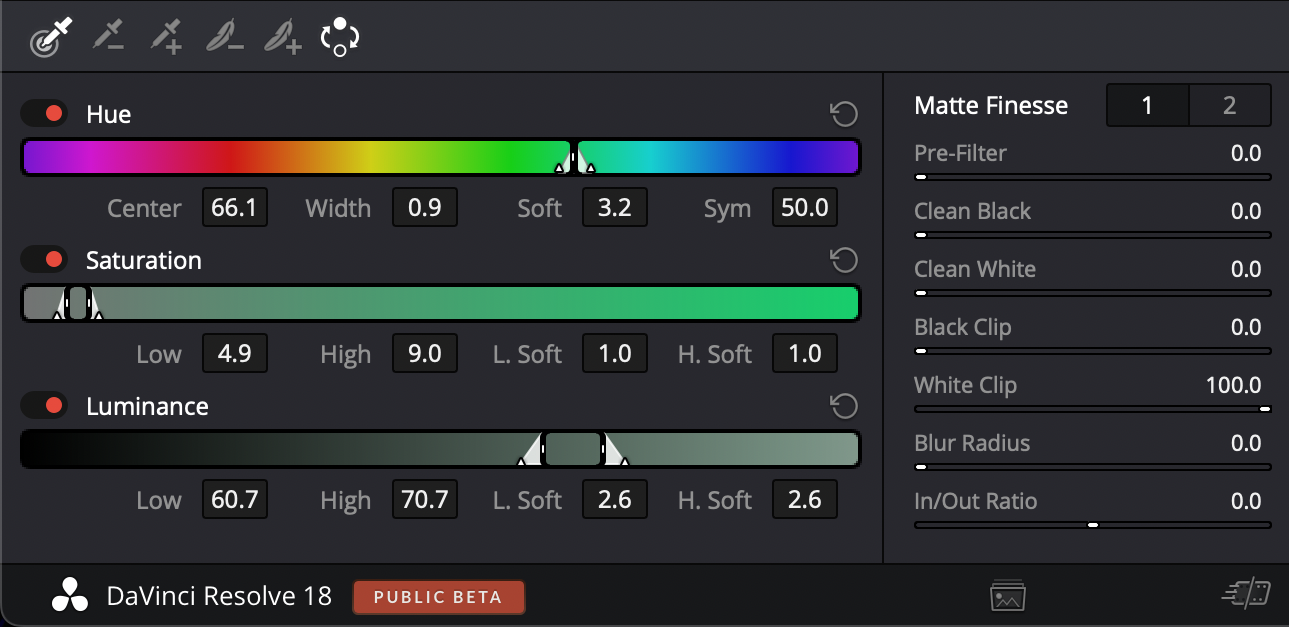The width and height of the screenshot is (1289, 627).
Task: Click the Clean White value 0.0
Action: pos(1246,269)
